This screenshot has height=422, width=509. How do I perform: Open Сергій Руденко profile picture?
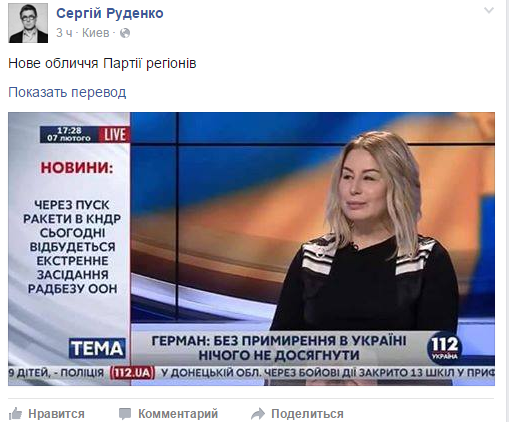pyautogui.click(x=28, y=23)
